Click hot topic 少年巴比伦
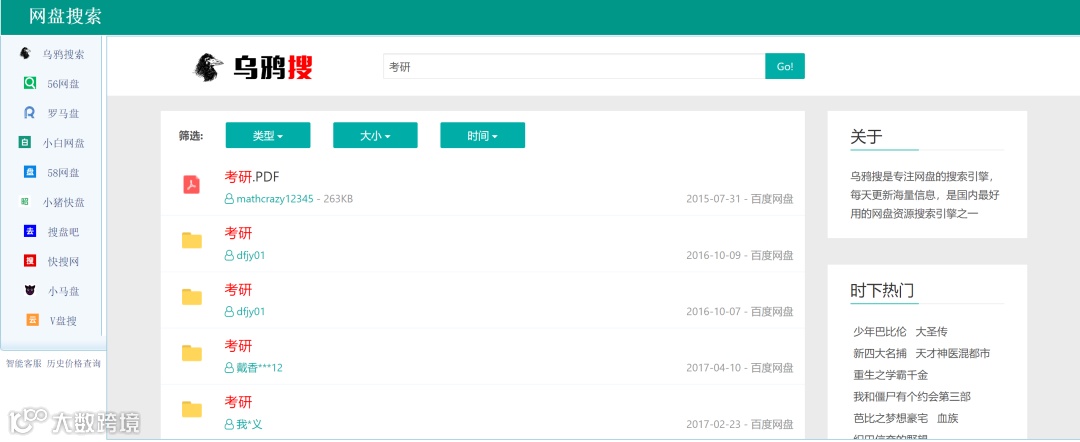 (x=880, y=332)
